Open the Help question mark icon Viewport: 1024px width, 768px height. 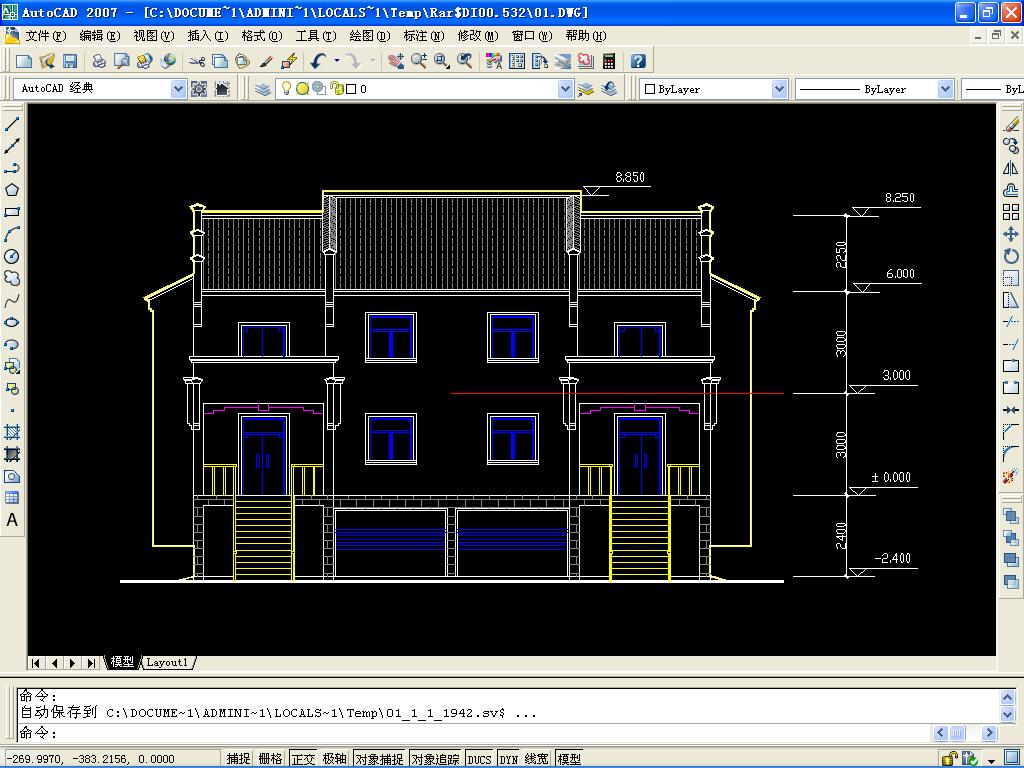pos(638,61)
